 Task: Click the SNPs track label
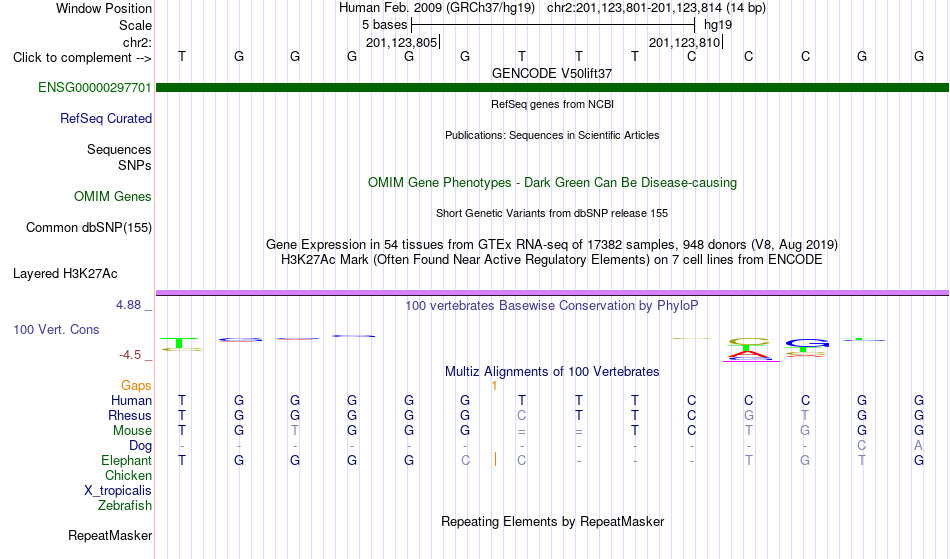[x=135, y=165]
